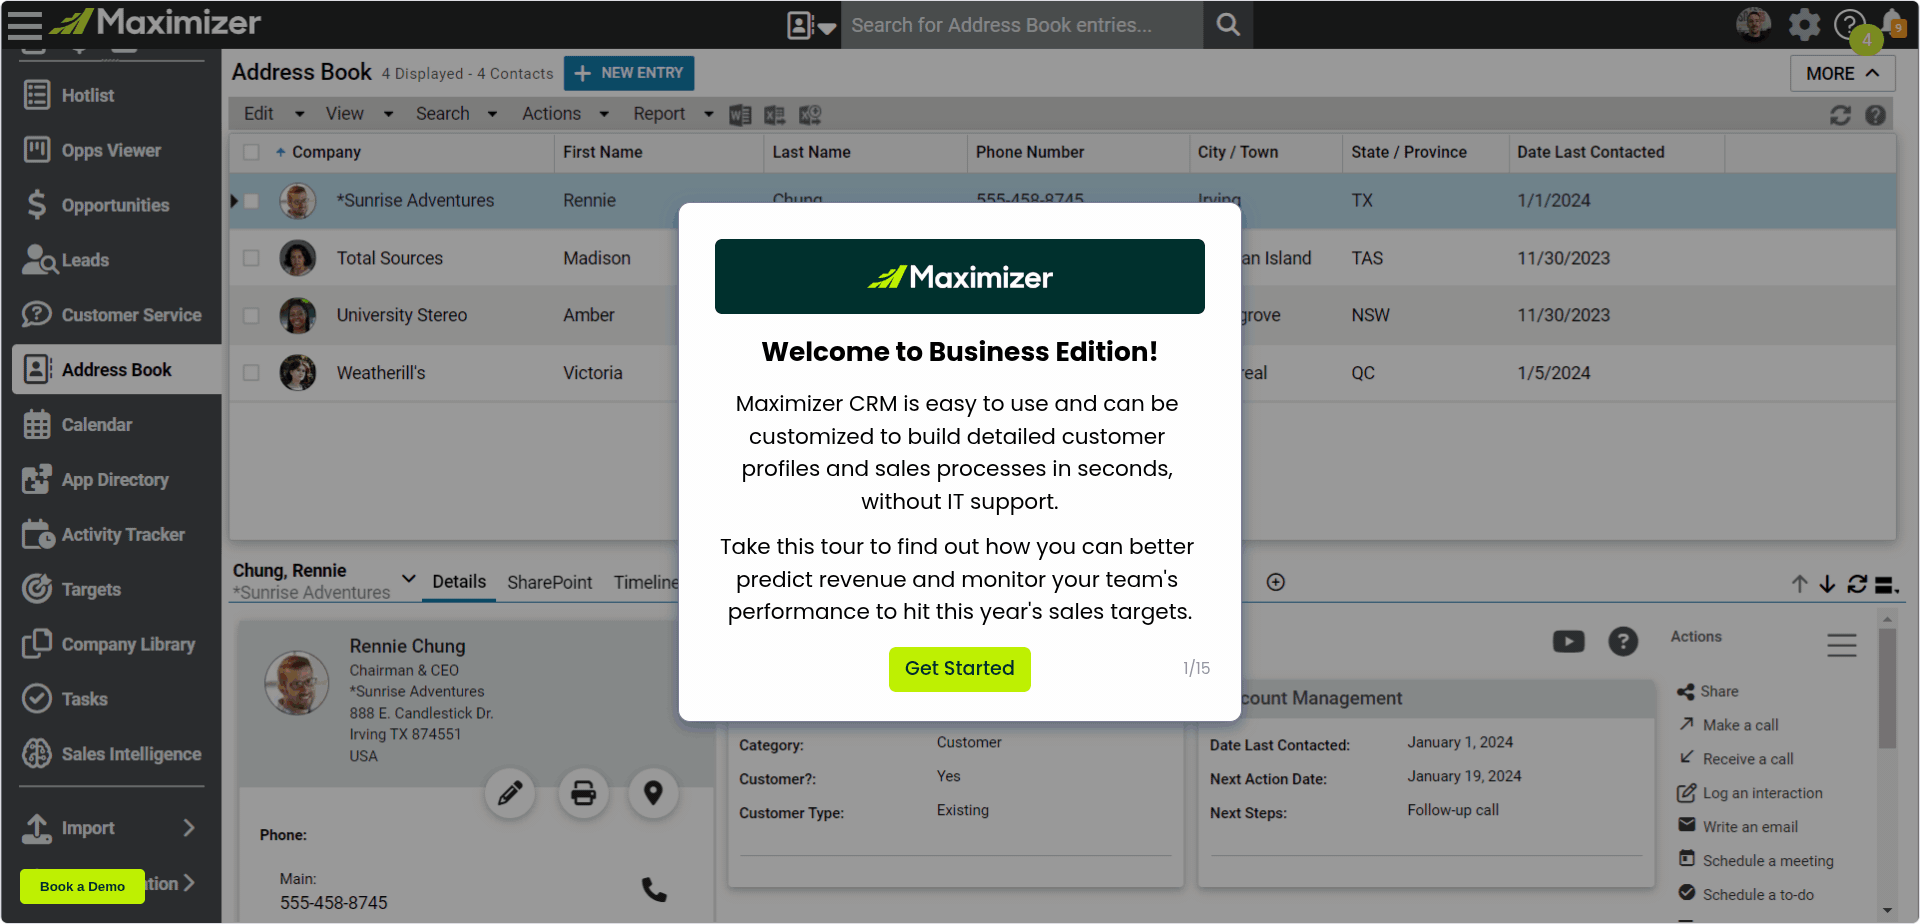Toggle the select-all checkbox in header

click(251, 152)
